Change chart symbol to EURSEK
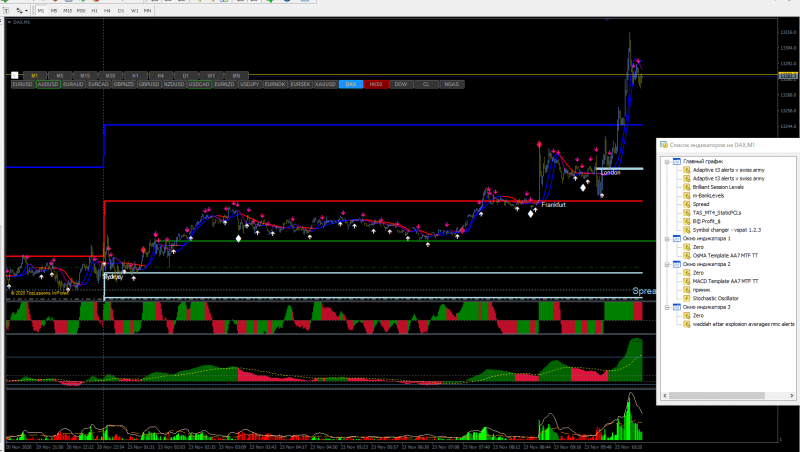Screen dimensions: 800x452 [x=300, y=84]
